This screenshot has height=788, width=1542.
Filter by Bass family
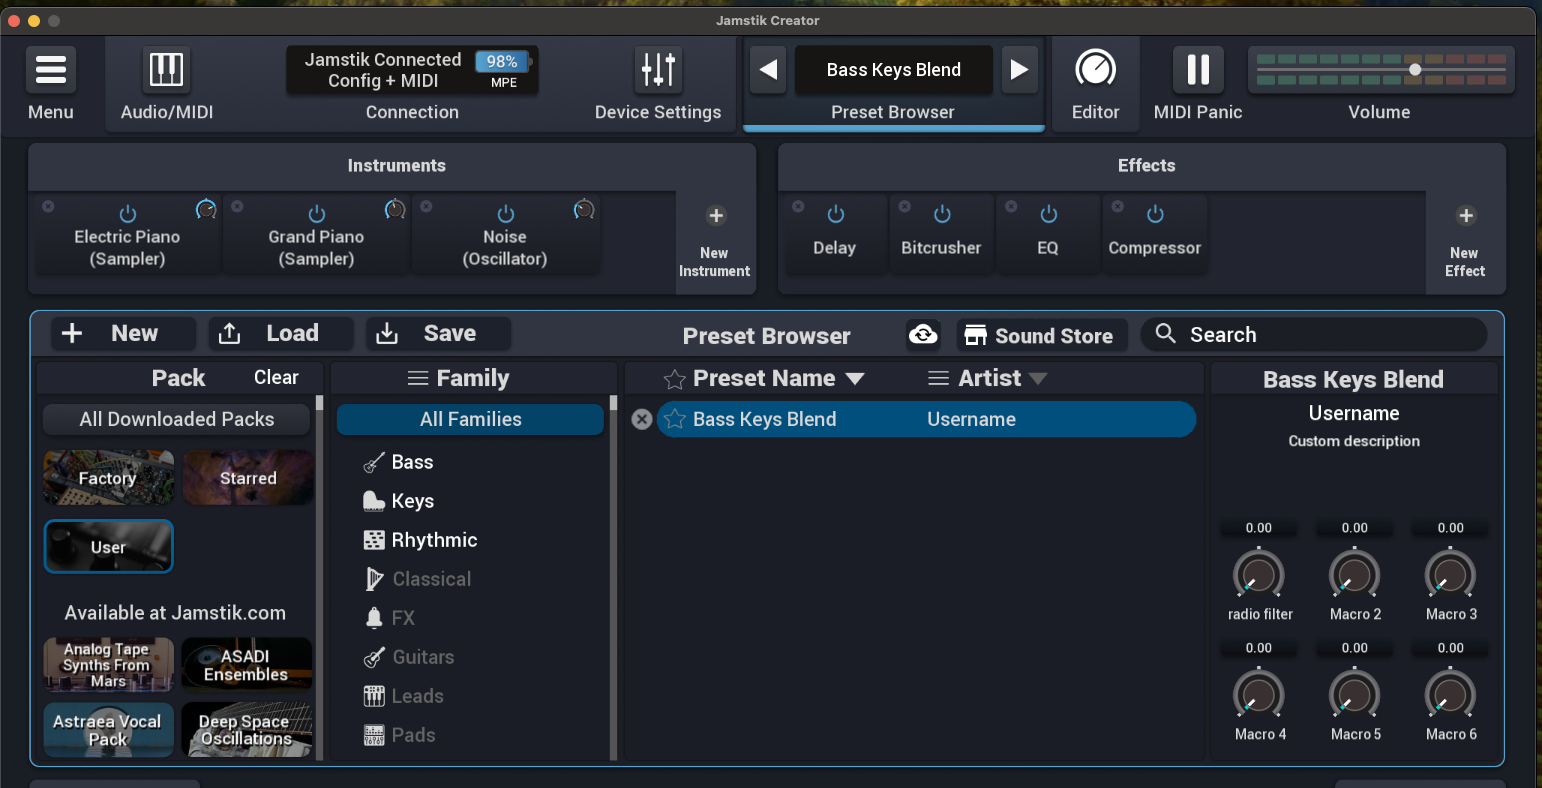coord(412,462)
